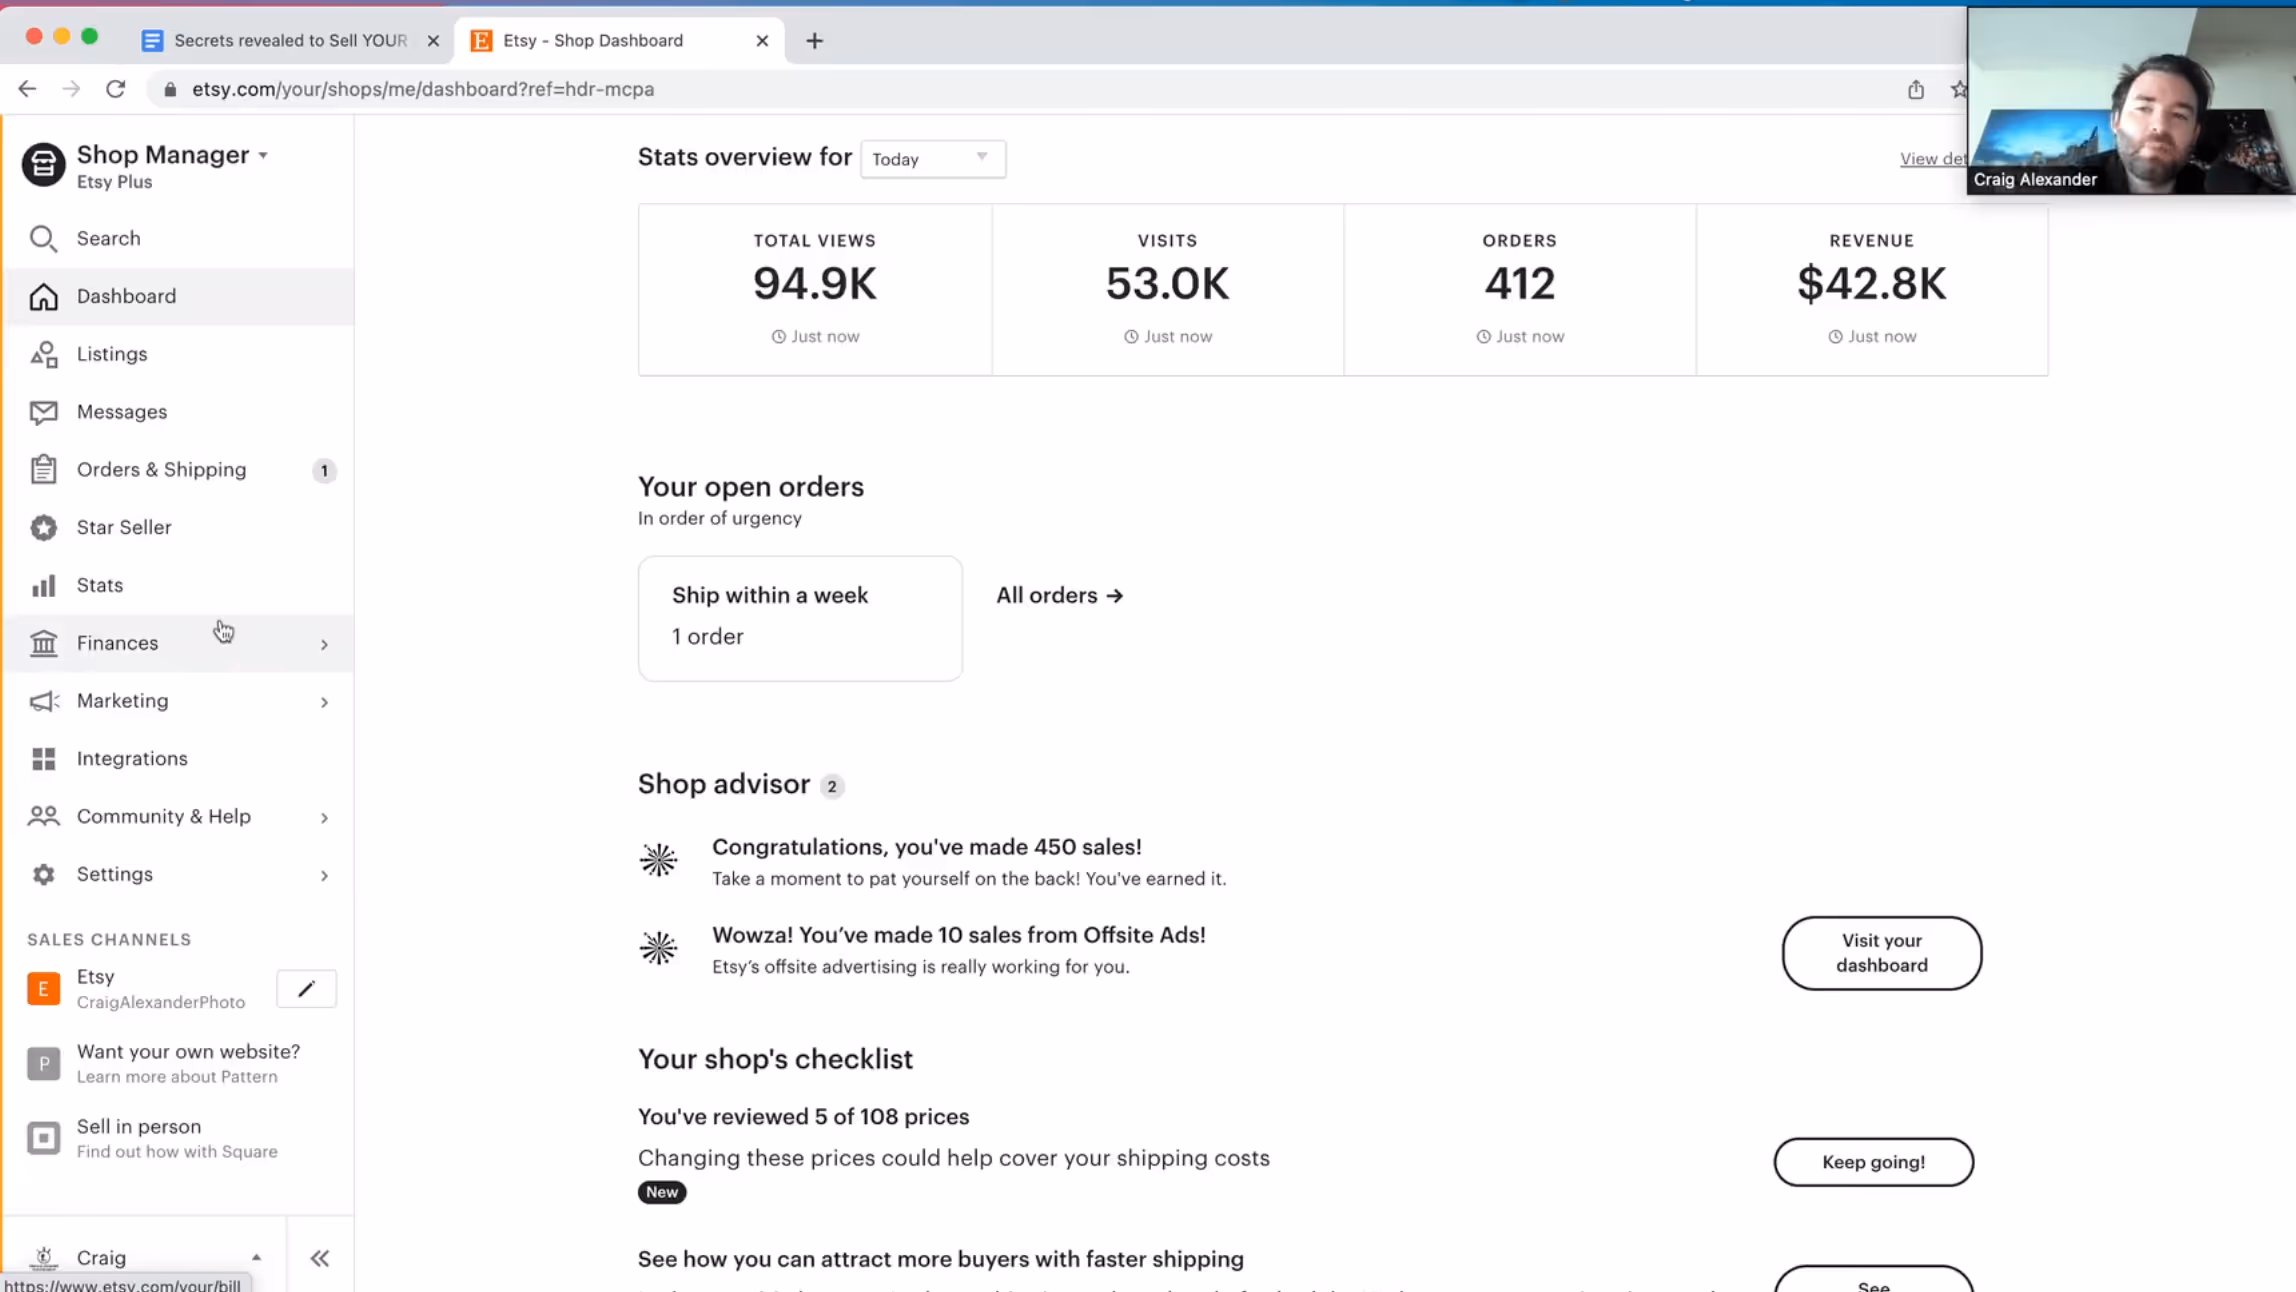Edit Etsy sales channel pencil icon
This screenshot has height=1292, width=2296.
click(x=306, y=989)
